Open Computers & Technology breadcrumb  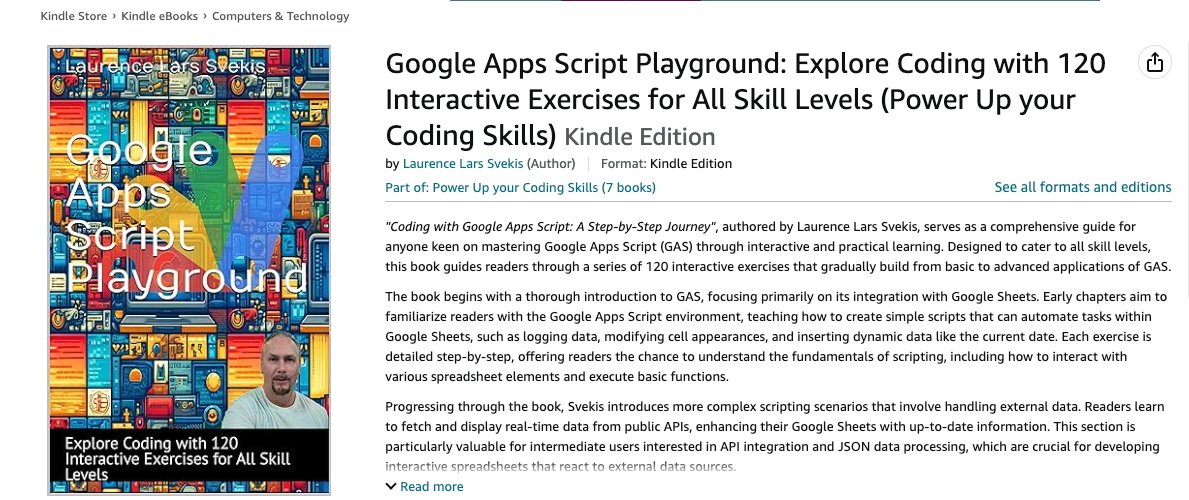(x=281, y=16)
